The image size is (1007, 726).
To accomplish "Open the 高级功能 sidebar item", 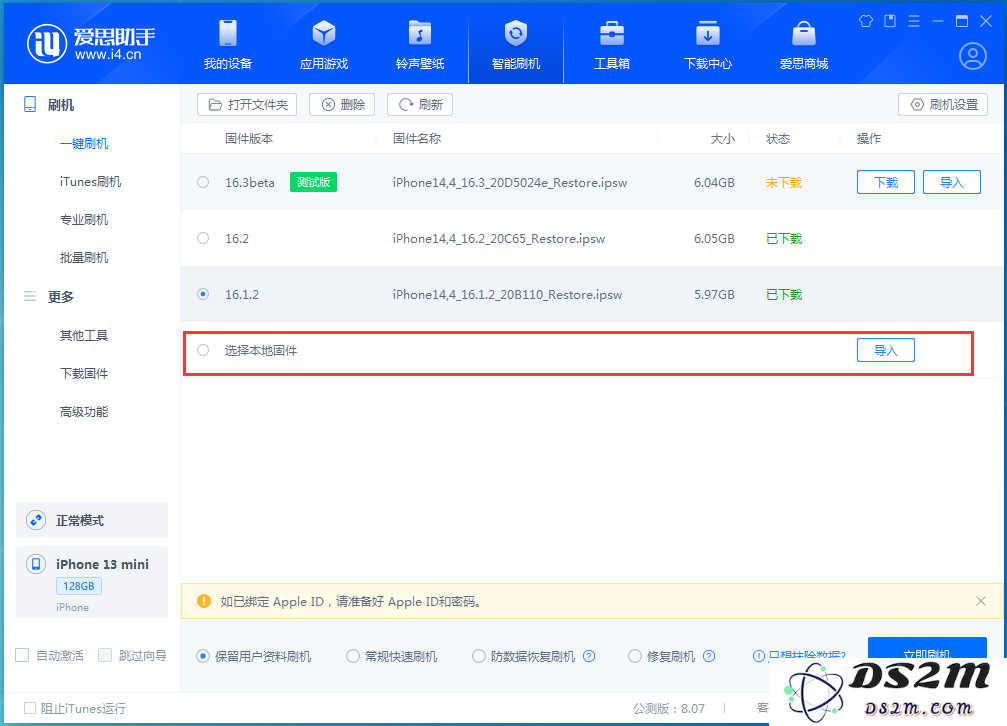I will pyautogui.click(x=84, y=411).
